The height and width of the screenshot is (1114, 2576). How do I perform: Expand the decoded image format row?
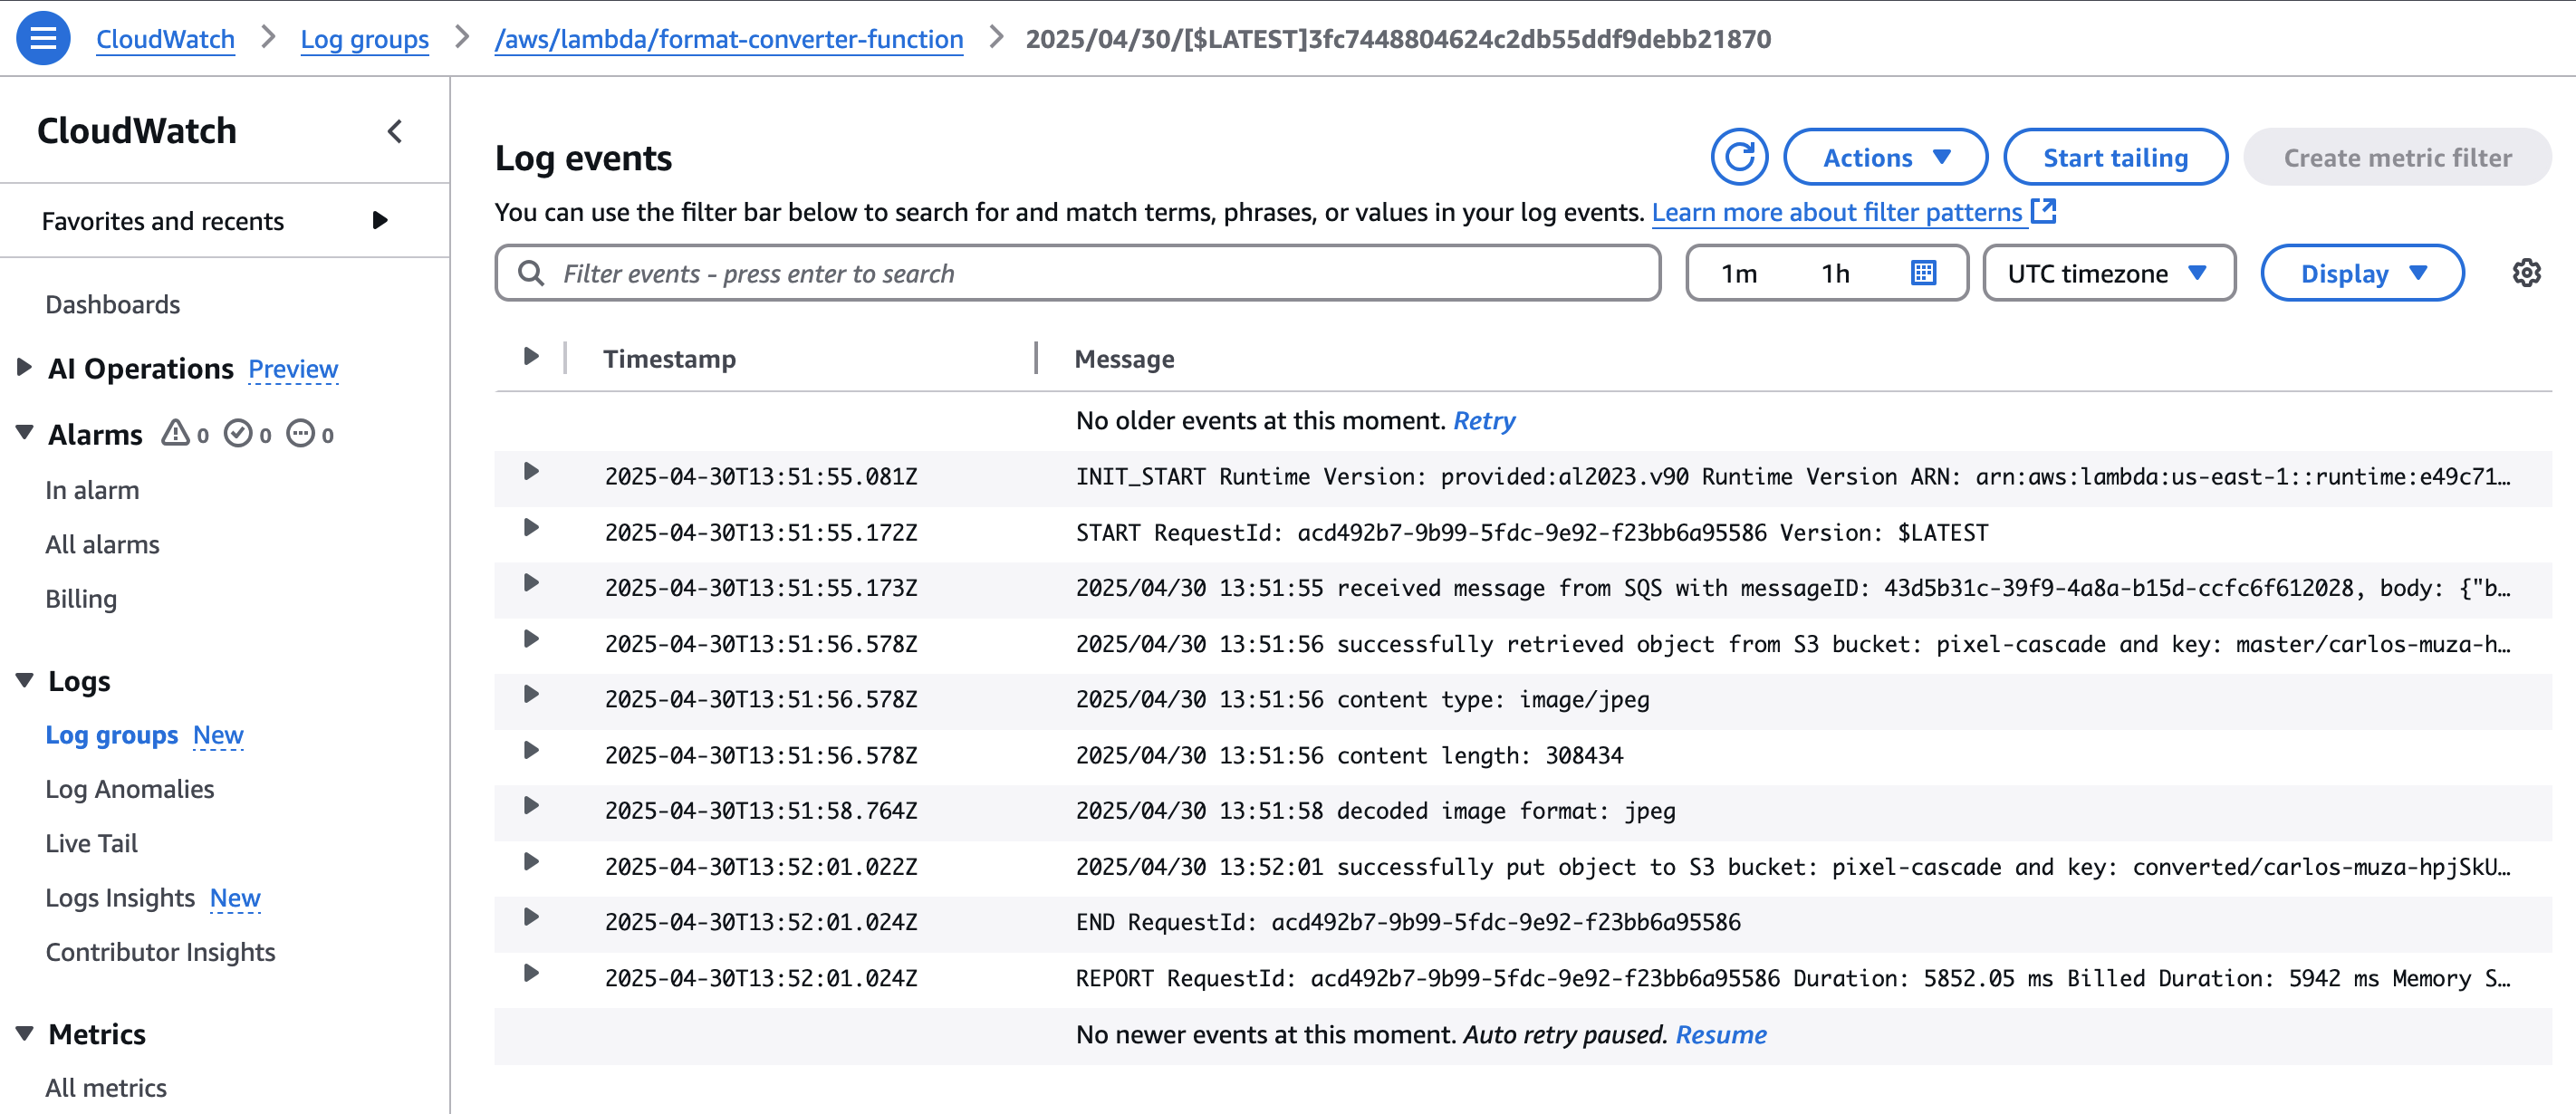click(x=531, y=806)
